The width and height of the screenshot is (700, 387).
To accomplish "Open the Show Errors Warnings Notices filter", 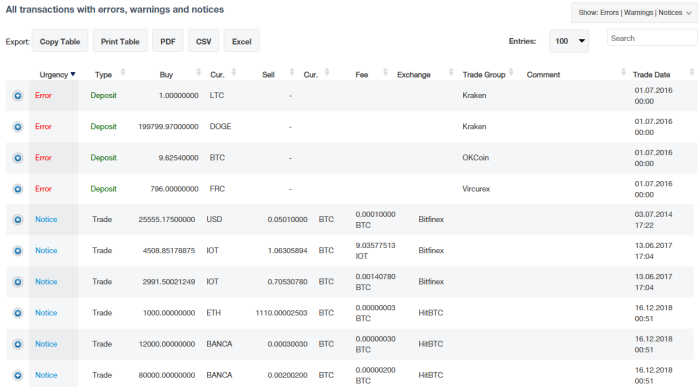I will click(x=634, y=12).
